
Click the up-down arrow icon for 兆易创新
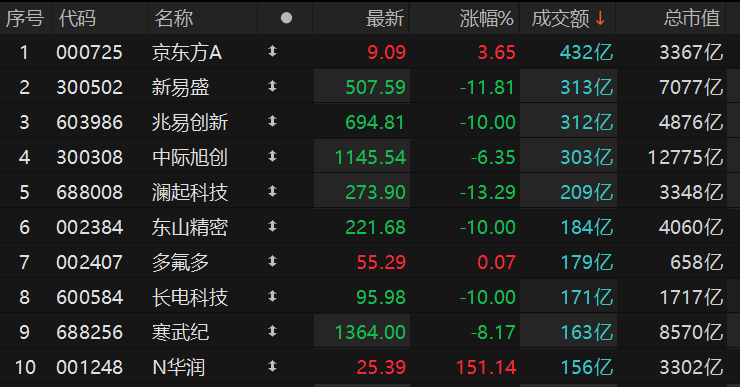[x=272, y=121]
